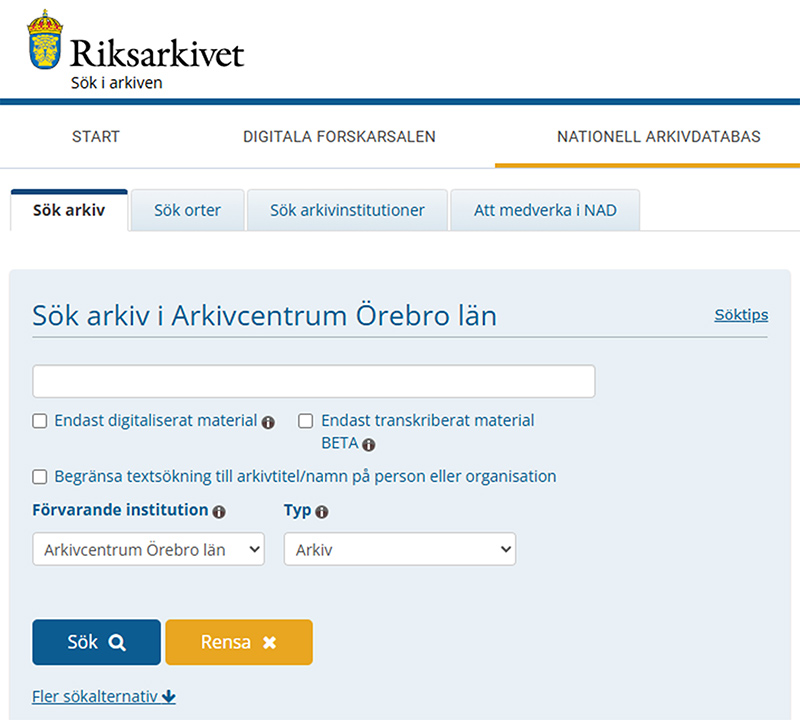Click the blue Sök search button
Viewport: 800px width, 720px height.
[96, 642]
